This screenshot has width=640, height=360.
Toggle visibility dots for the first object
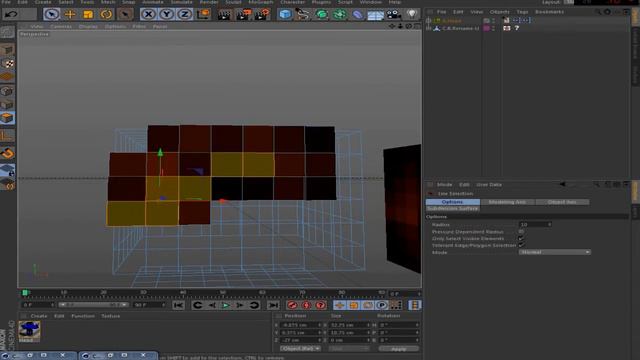[493, 20]
